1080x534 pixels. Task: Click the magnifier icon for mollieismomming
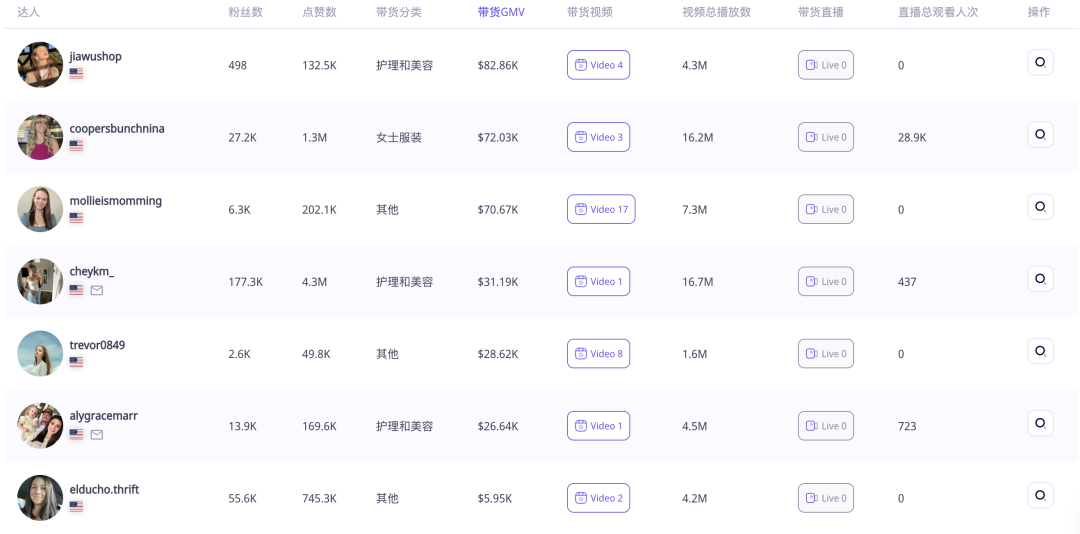pyautogui.click(x=1040, y=207)
